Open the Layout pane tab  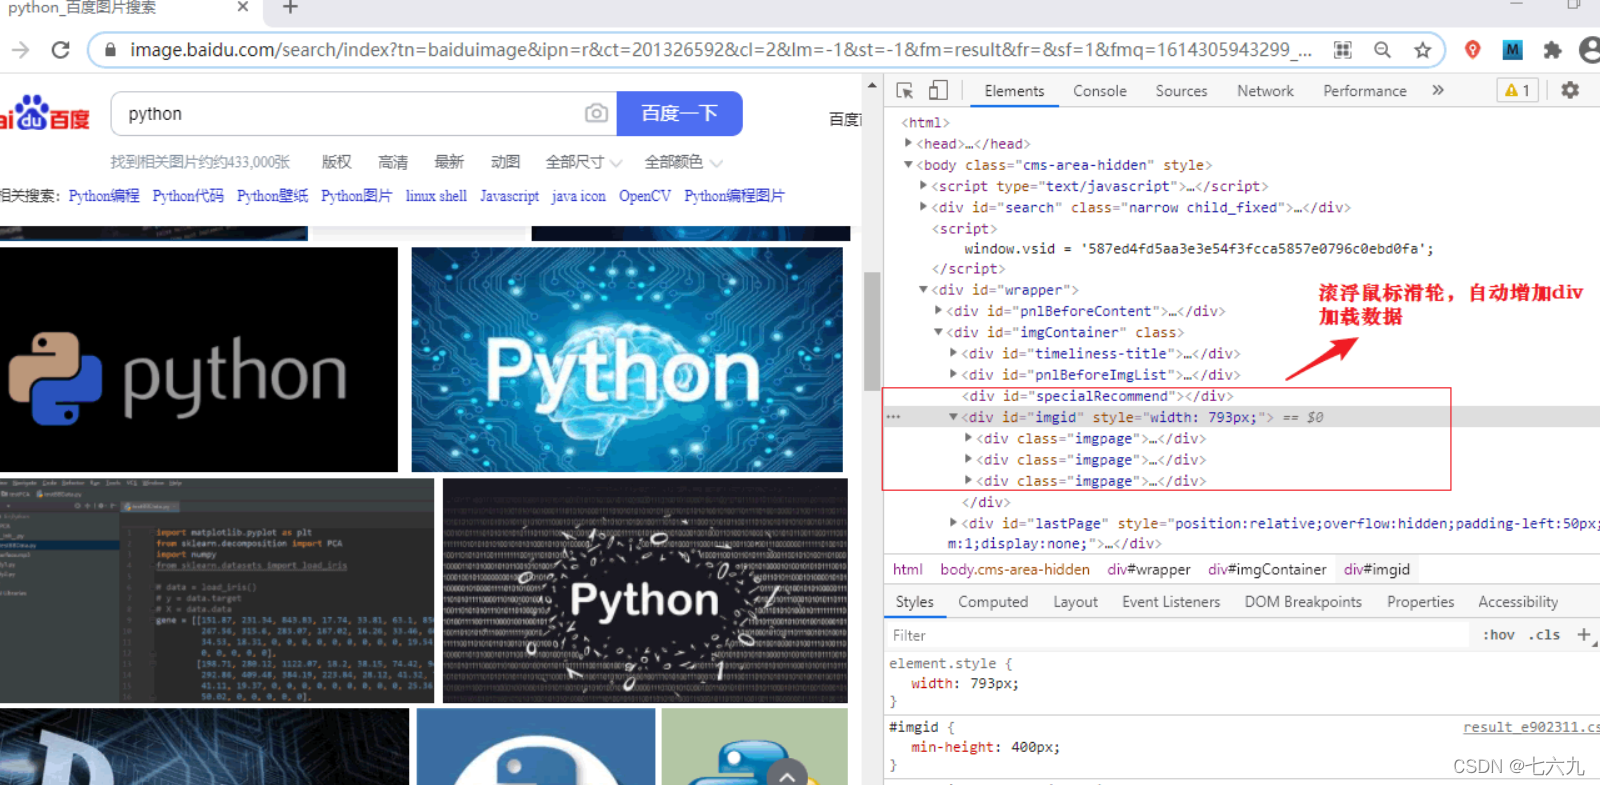click(x=1075, y=602)
